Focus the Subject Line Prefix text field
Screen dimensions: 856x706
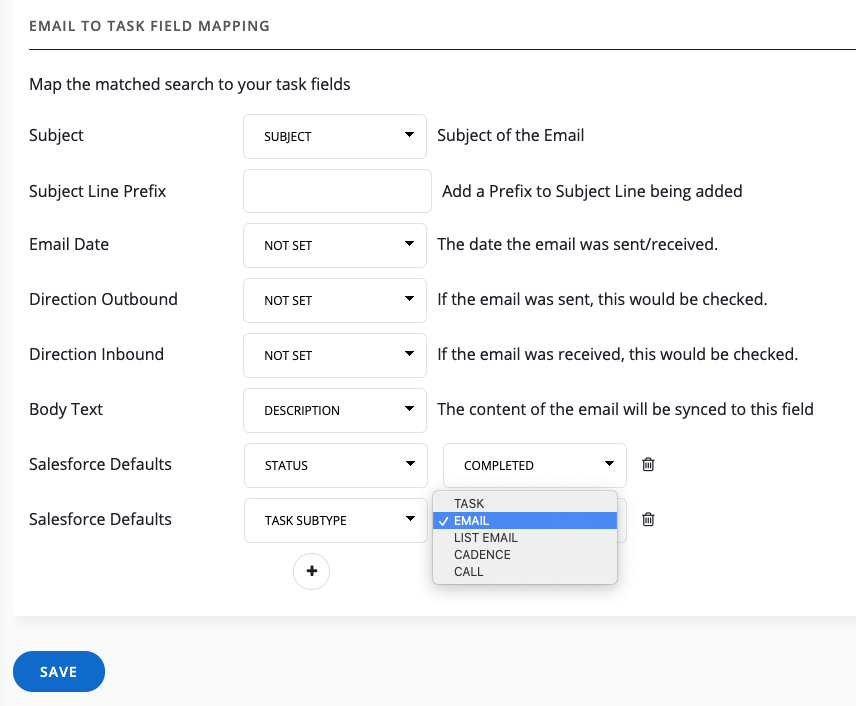337,191
